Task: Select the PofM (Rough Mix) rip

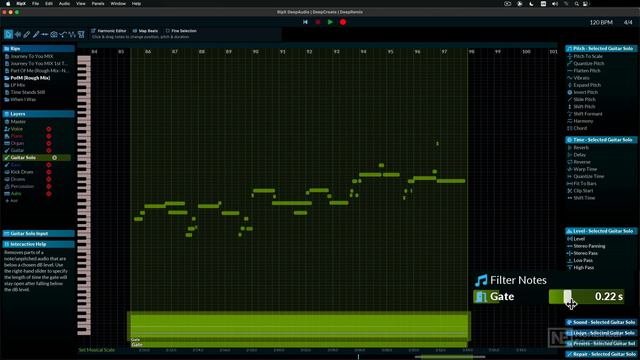Action: 30,78
